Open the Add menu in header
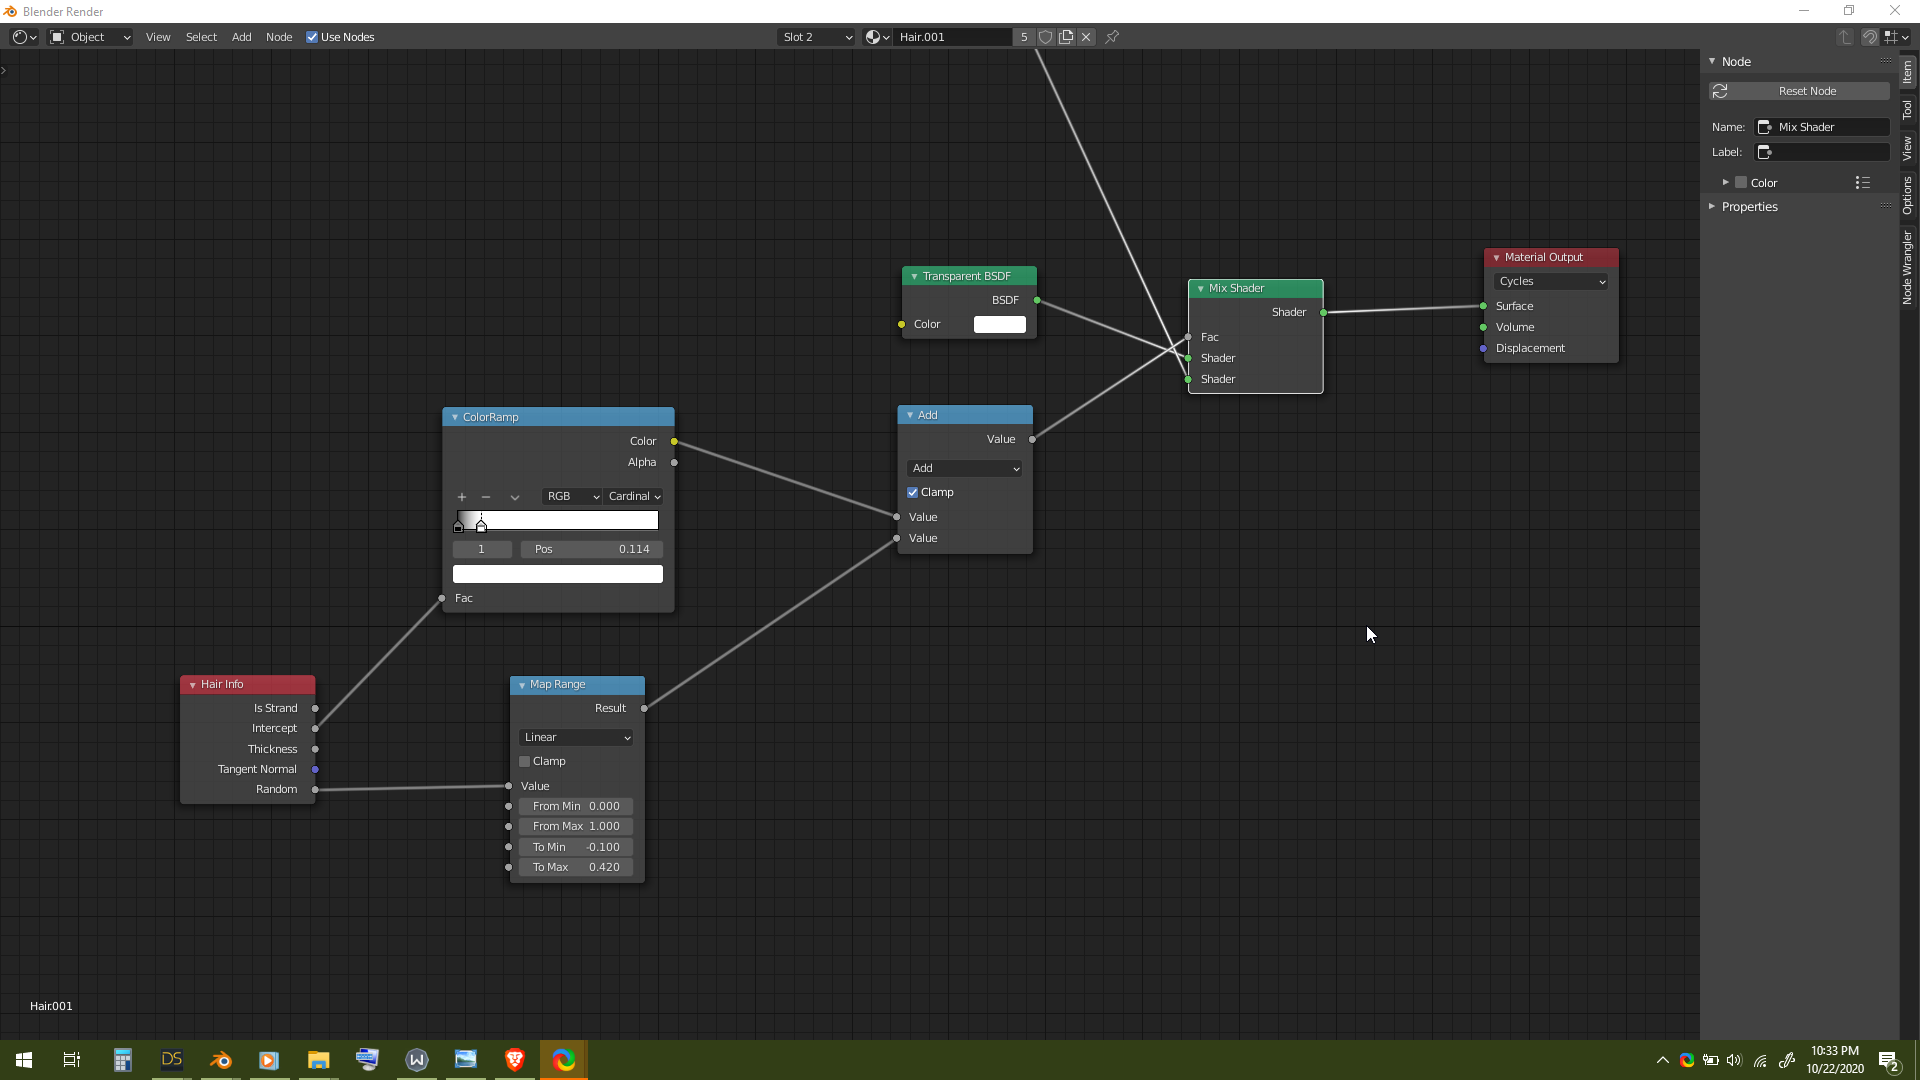This screenshot has width=1920, height=1080. (x=241, y=37)
